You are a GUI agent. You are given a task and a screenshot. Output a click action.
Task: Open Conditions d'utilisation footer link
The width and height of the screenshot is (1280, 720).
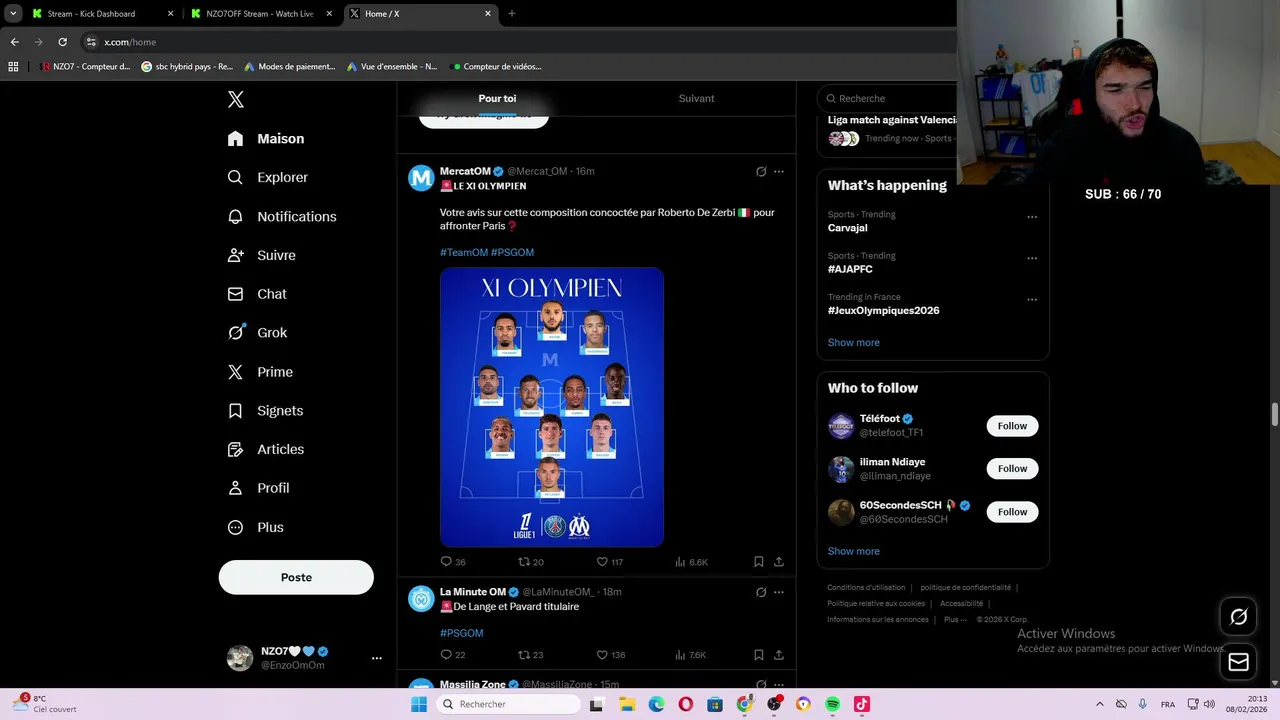[x=866, y=588]
